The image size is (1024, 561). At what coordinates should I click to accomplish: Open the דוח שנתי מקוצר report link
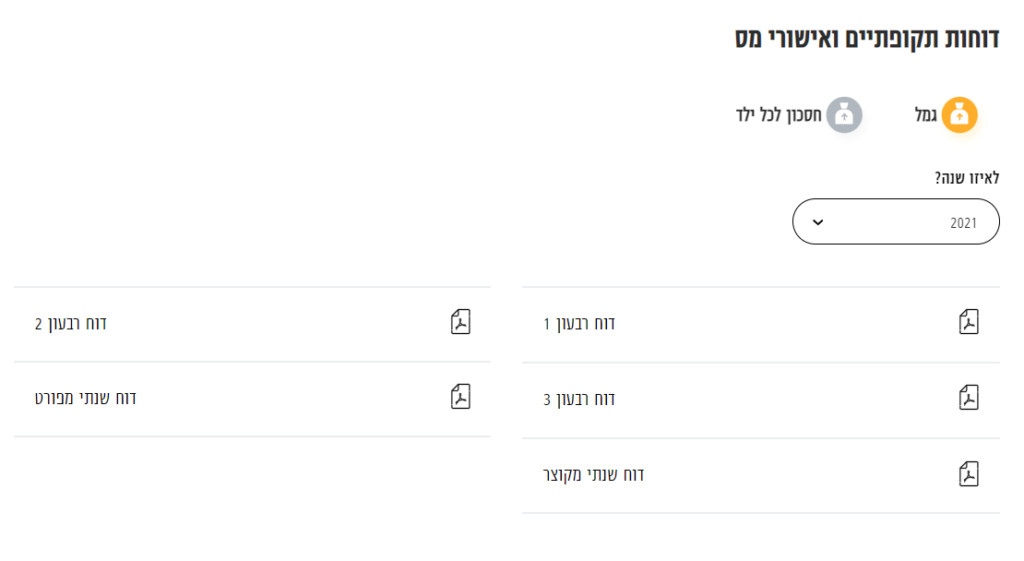pyautogui.click(x=594, y=475)
